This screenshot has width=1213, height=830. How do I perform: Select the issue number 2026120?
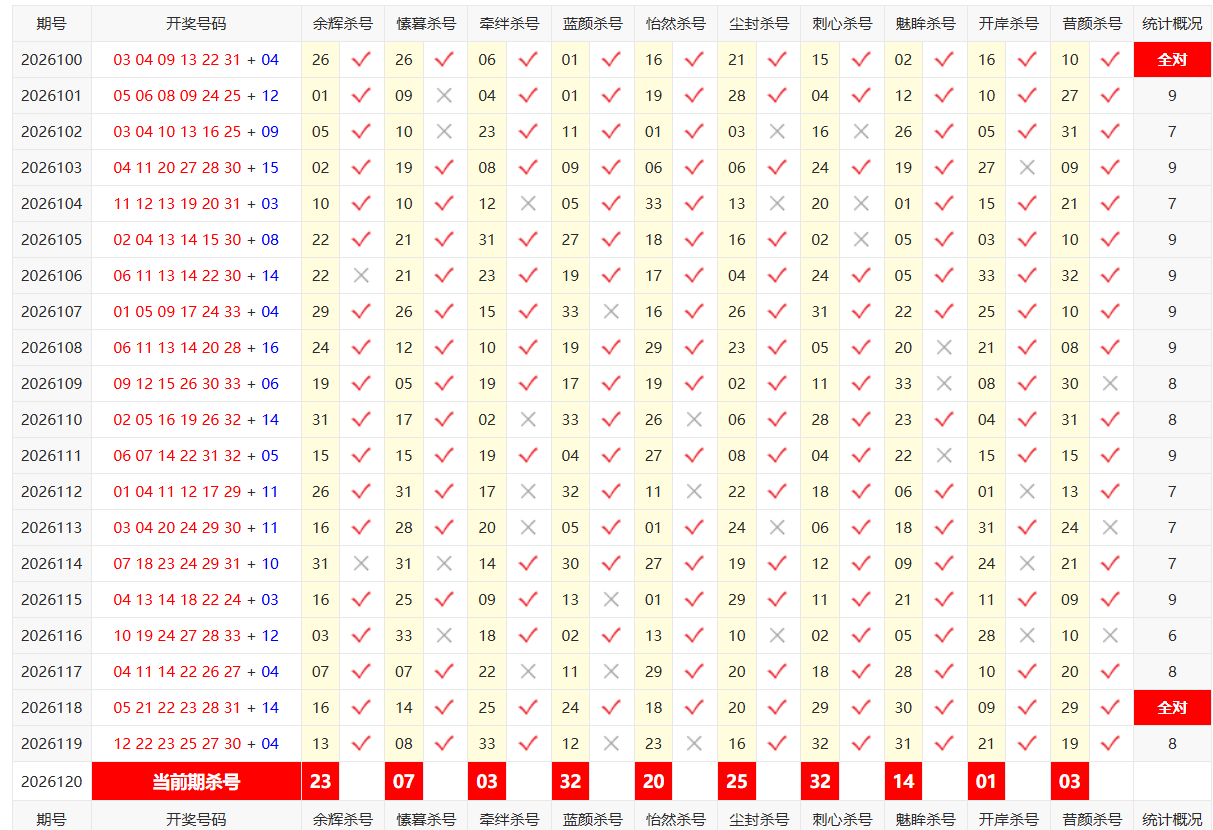click(52, 782)
